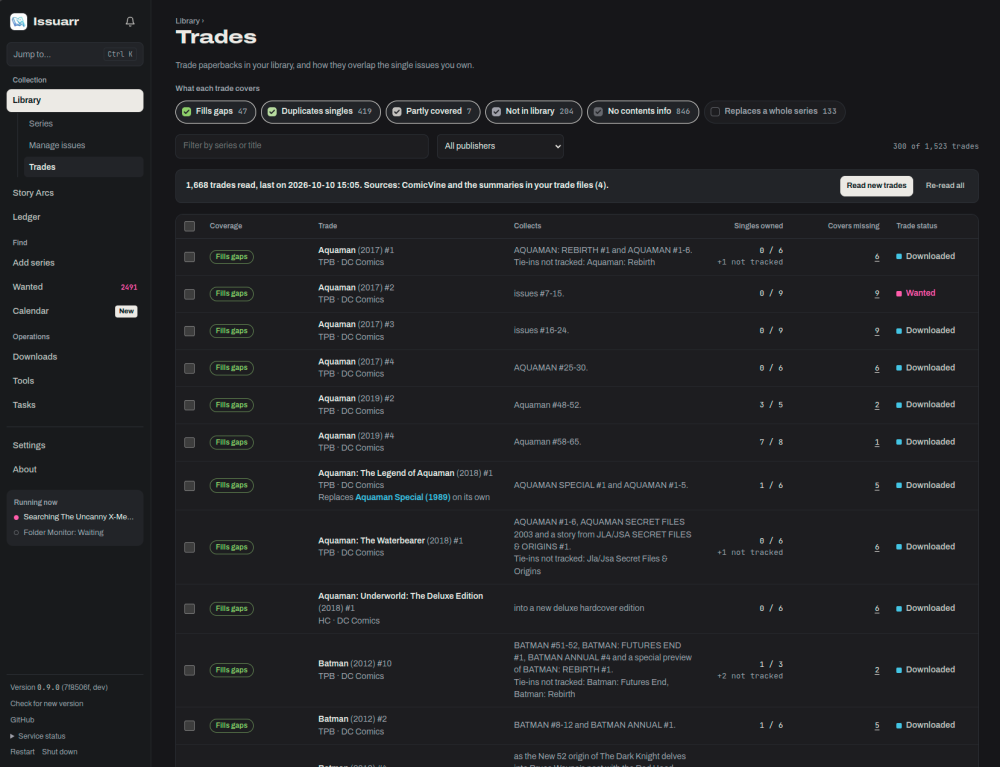
Task: Open the Aquaman: The Waterbearer trade title
Action: pyautogui.click(x=371, y=541)
